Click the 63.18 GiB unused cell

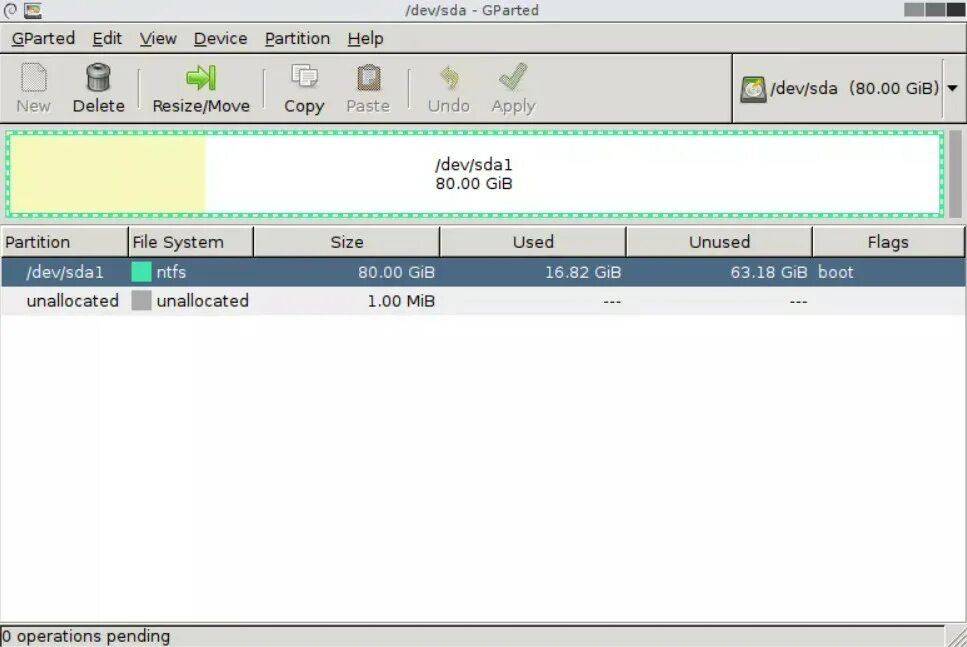768,272
